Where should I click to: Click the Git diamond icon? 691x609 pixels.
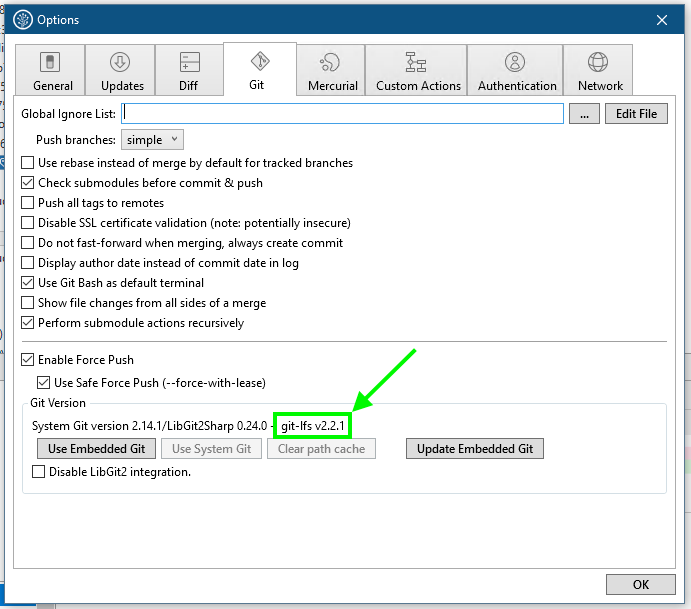click(x=260, y=61)
